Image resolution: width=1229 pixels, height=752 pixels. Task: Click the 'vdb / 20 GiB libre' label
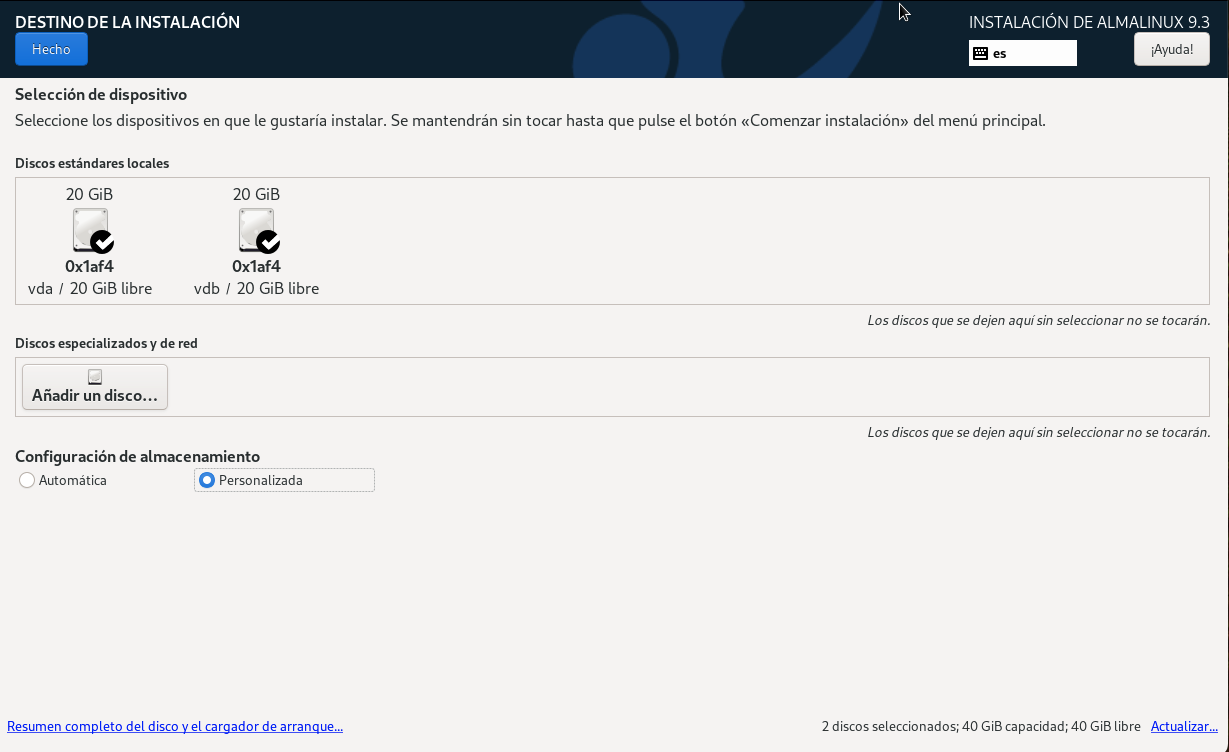(256, 289)
